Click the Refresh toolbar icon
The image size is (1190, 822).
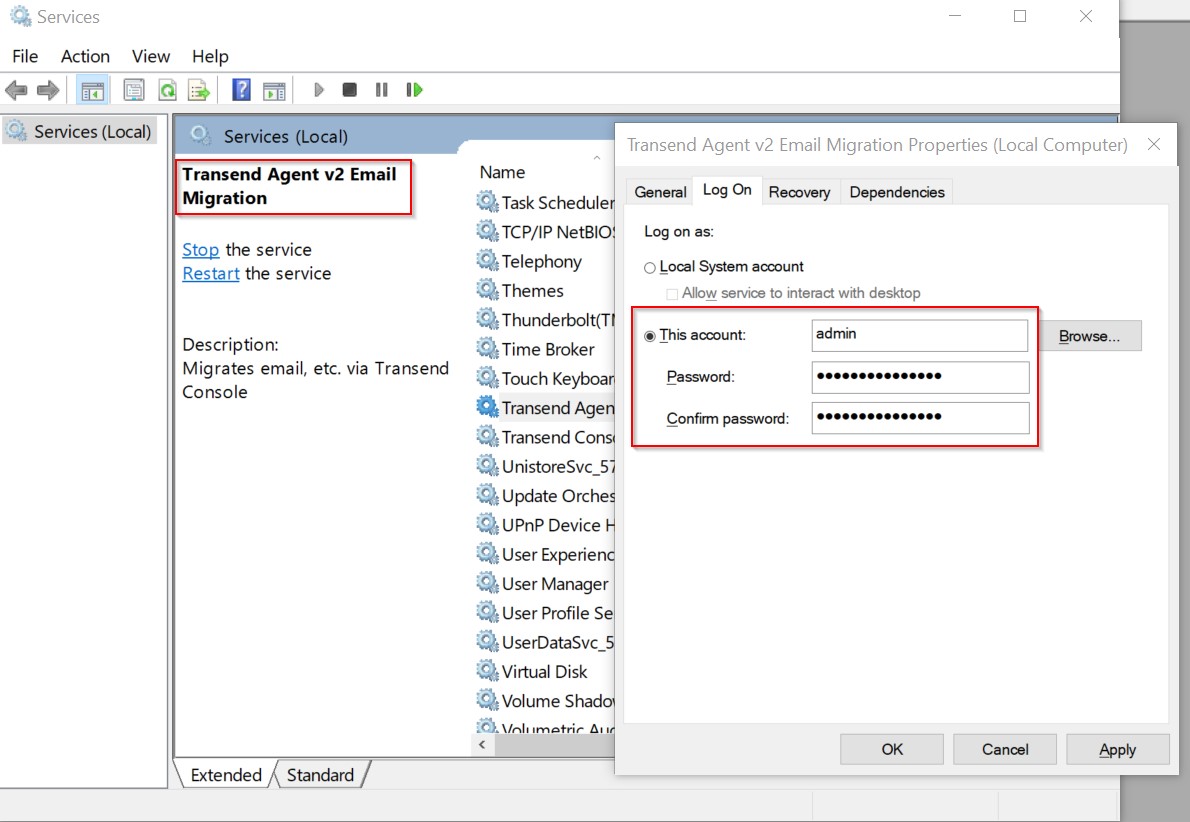click(167, 90)
